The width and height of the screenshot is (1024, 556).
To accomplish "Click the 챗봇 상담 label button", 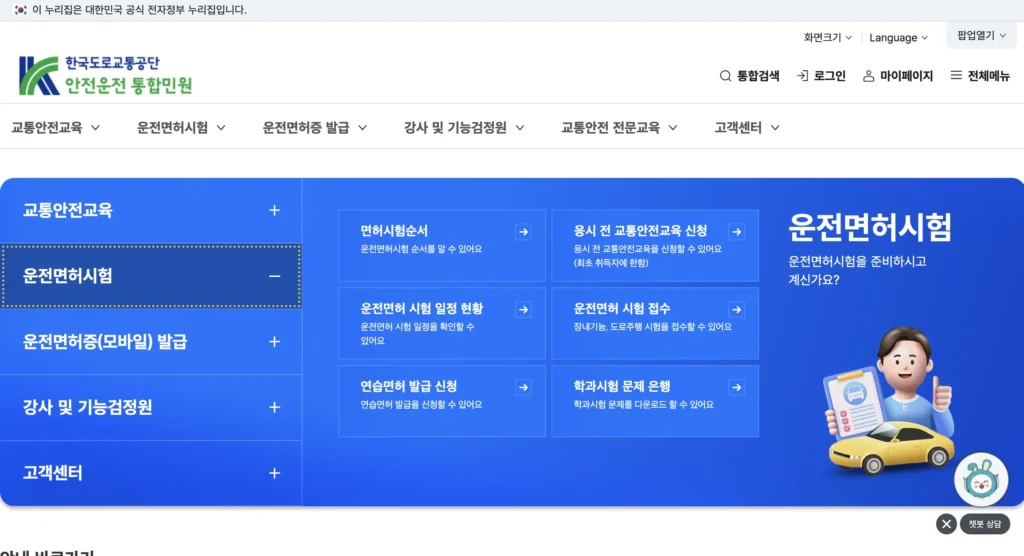I will point(985,524).
